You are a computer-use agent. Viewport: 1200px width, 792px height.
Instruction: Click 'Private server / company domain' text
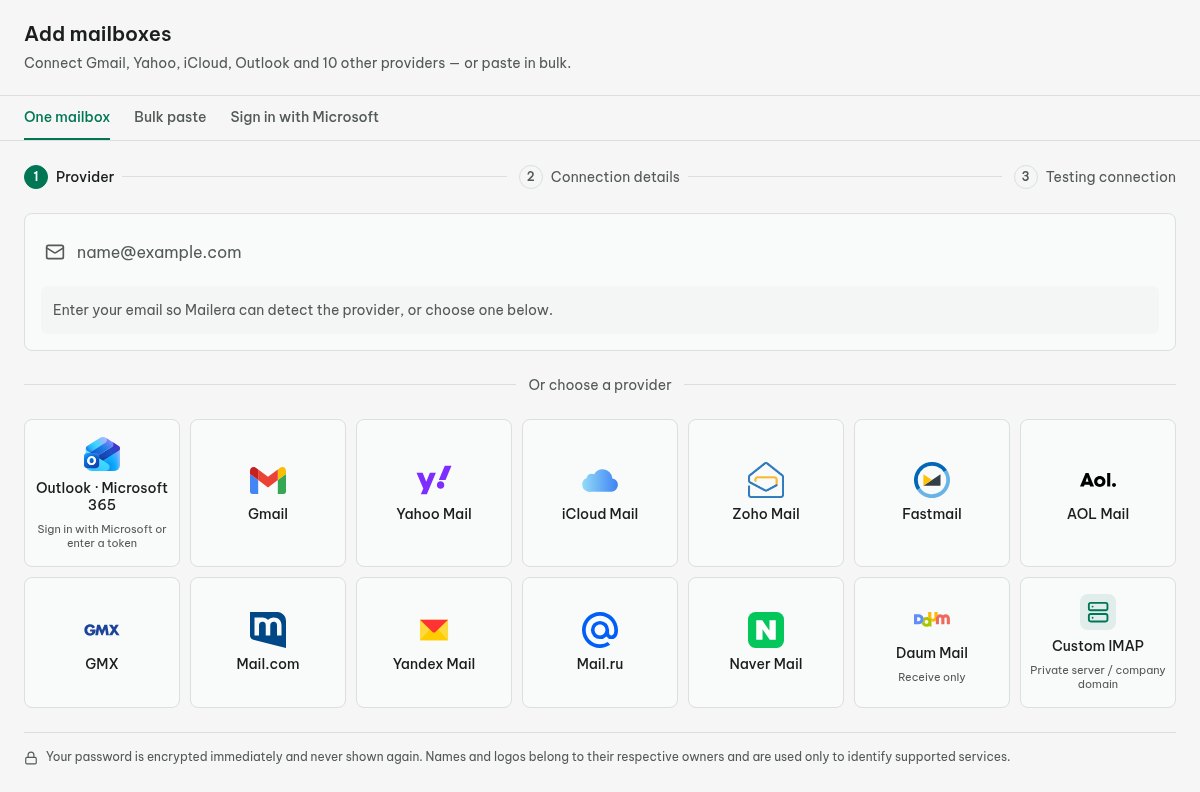[1098, 677]
